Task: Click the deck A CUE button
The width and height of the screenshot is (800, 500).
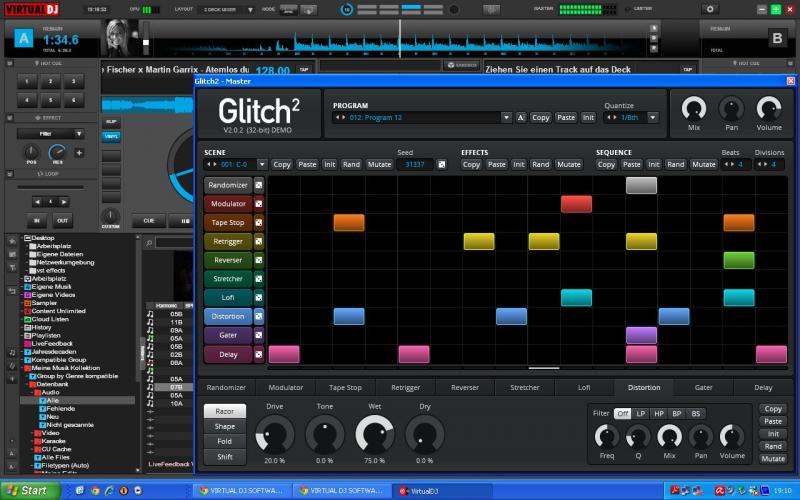Action: 148,221
